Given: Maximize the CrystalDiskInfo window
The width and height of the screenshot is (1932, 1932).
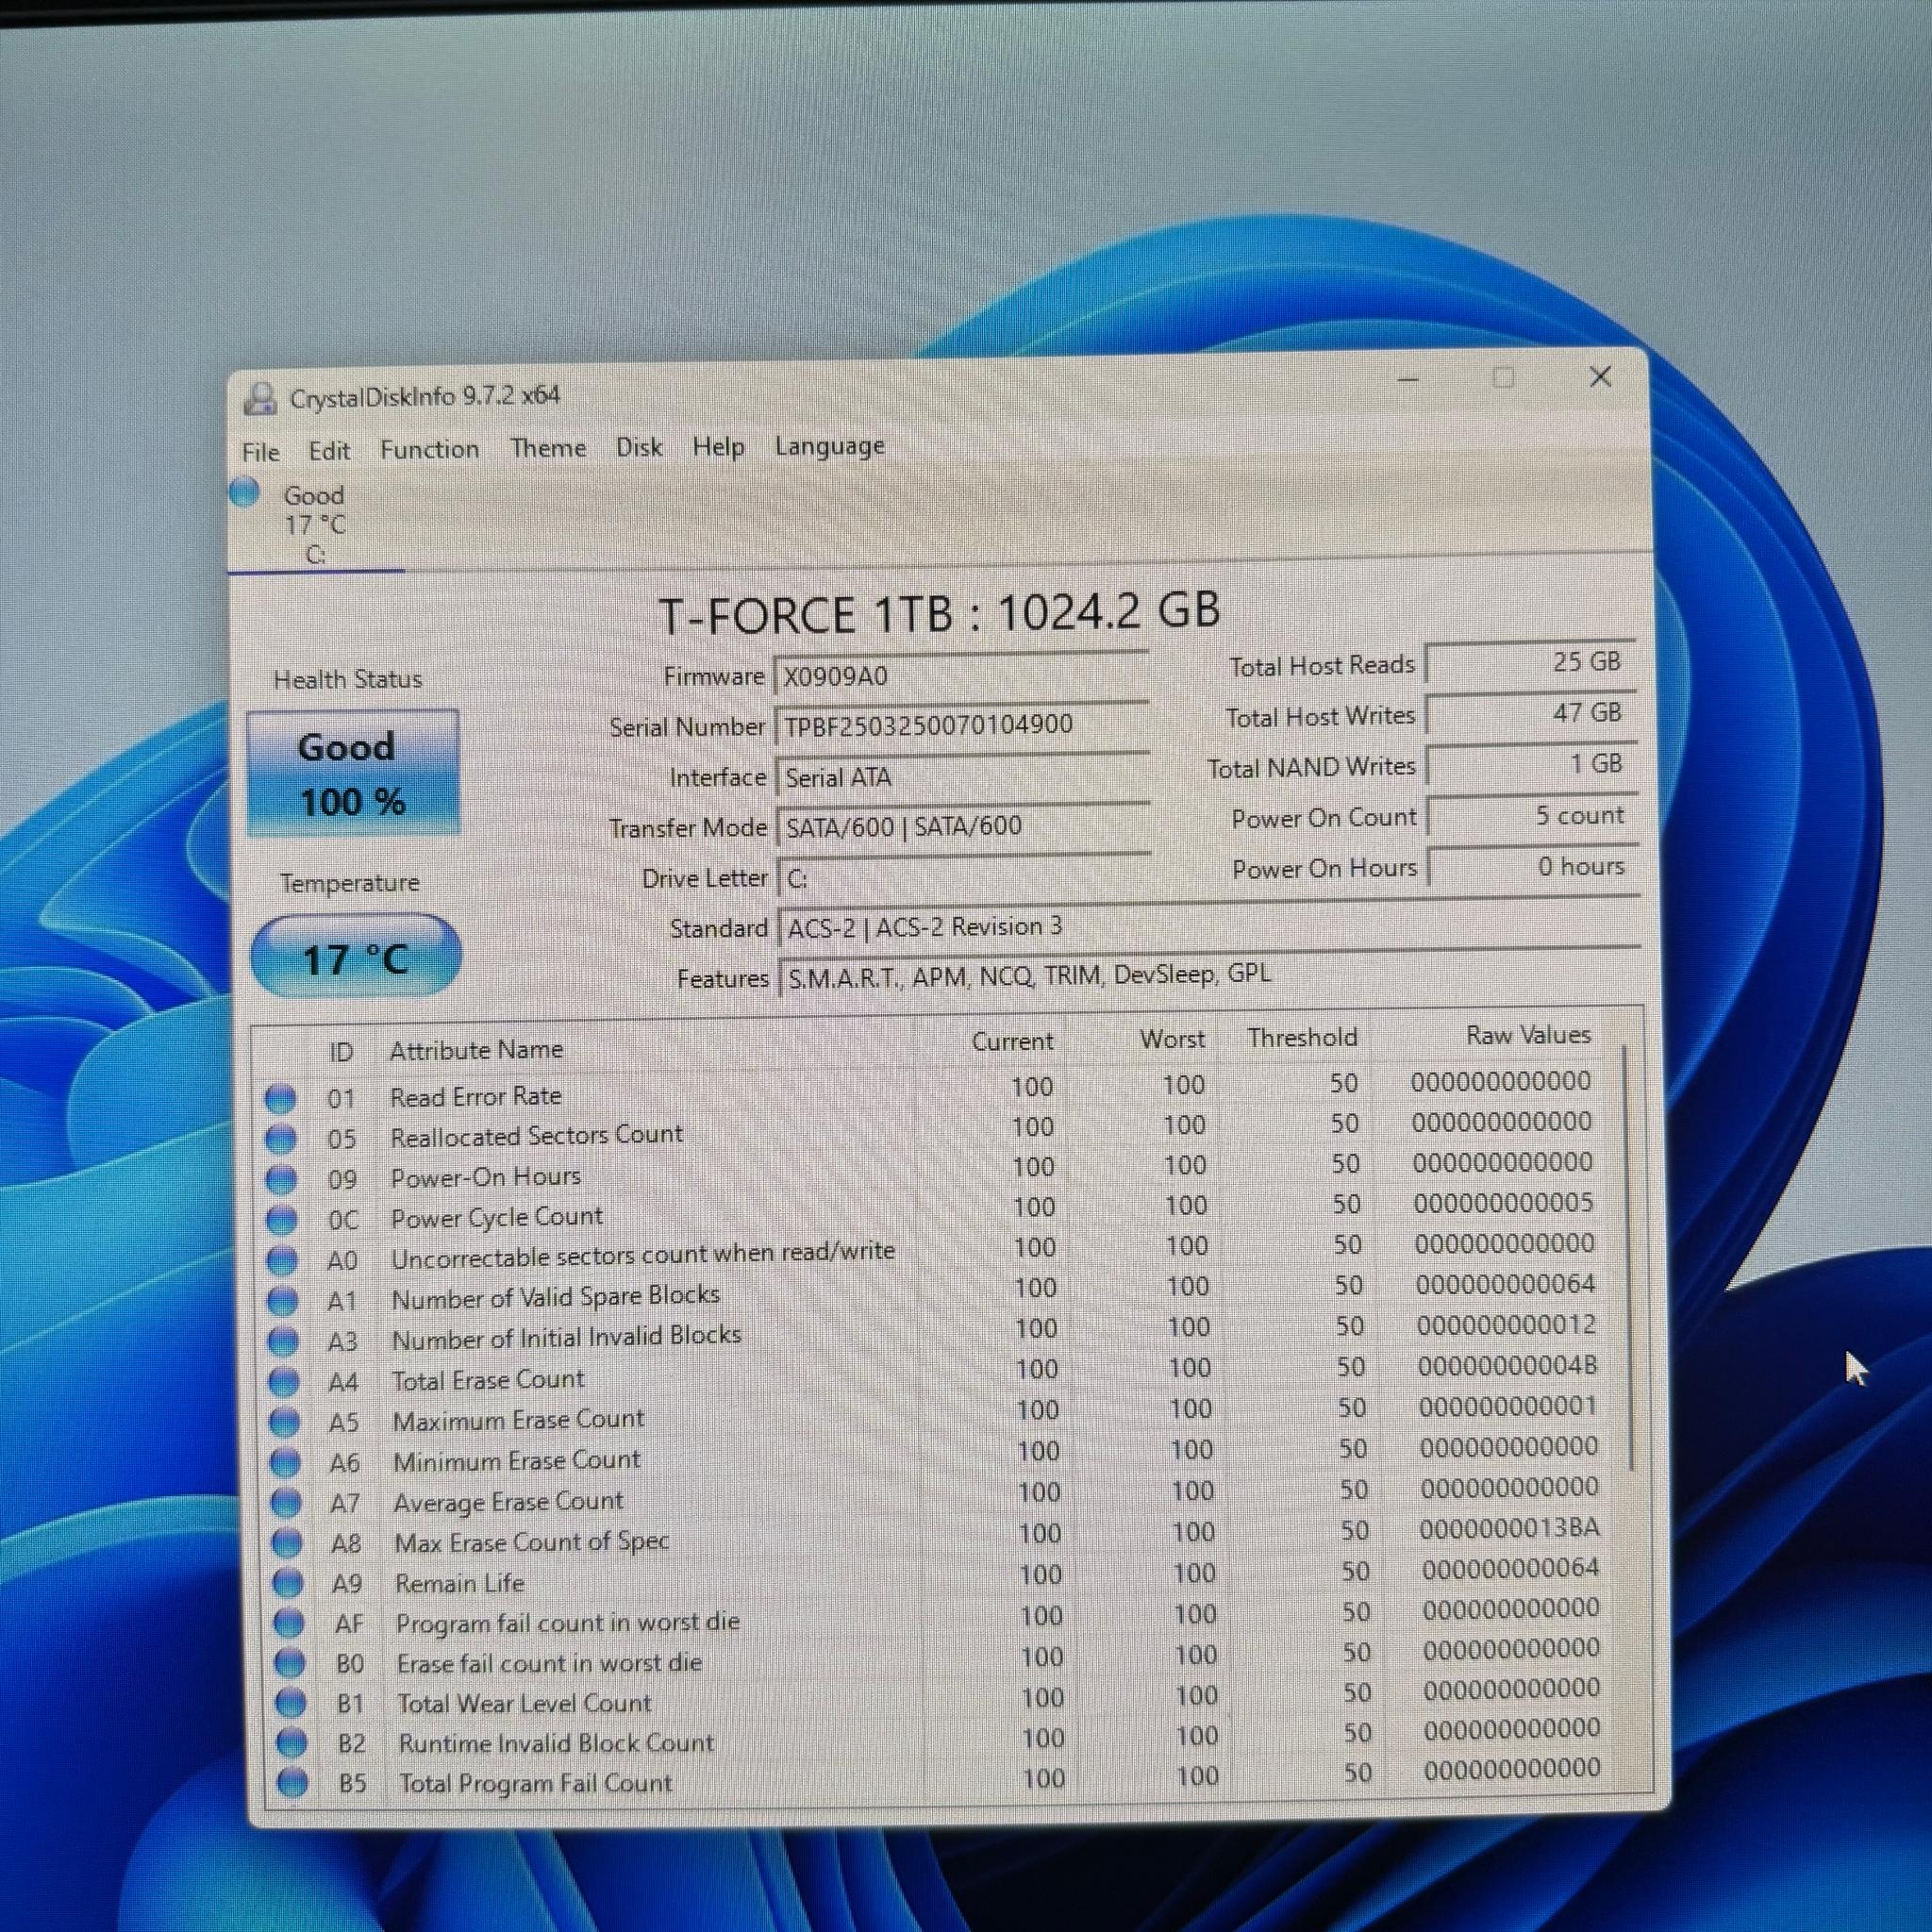Looking at the screenshot, I should click(x=1503, y=378).
